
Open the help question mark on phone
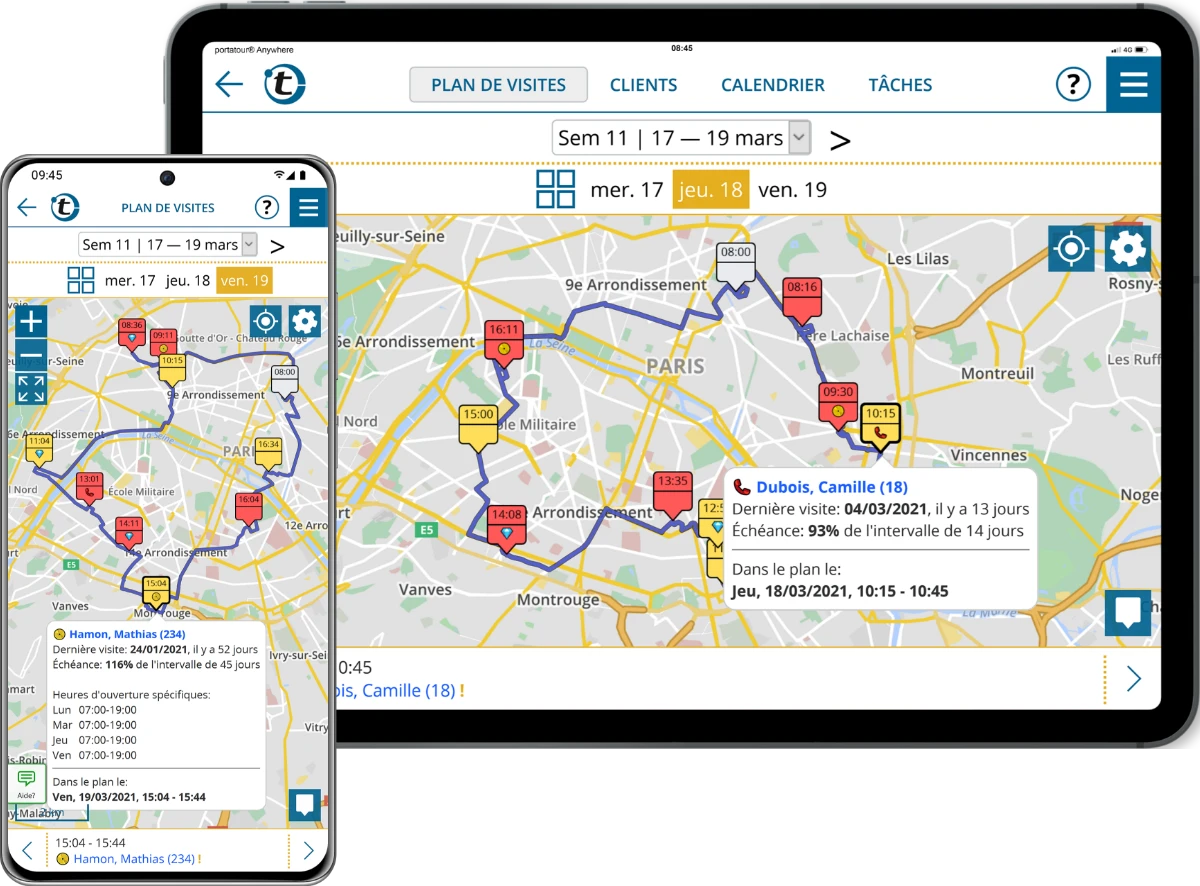(266, 207)
